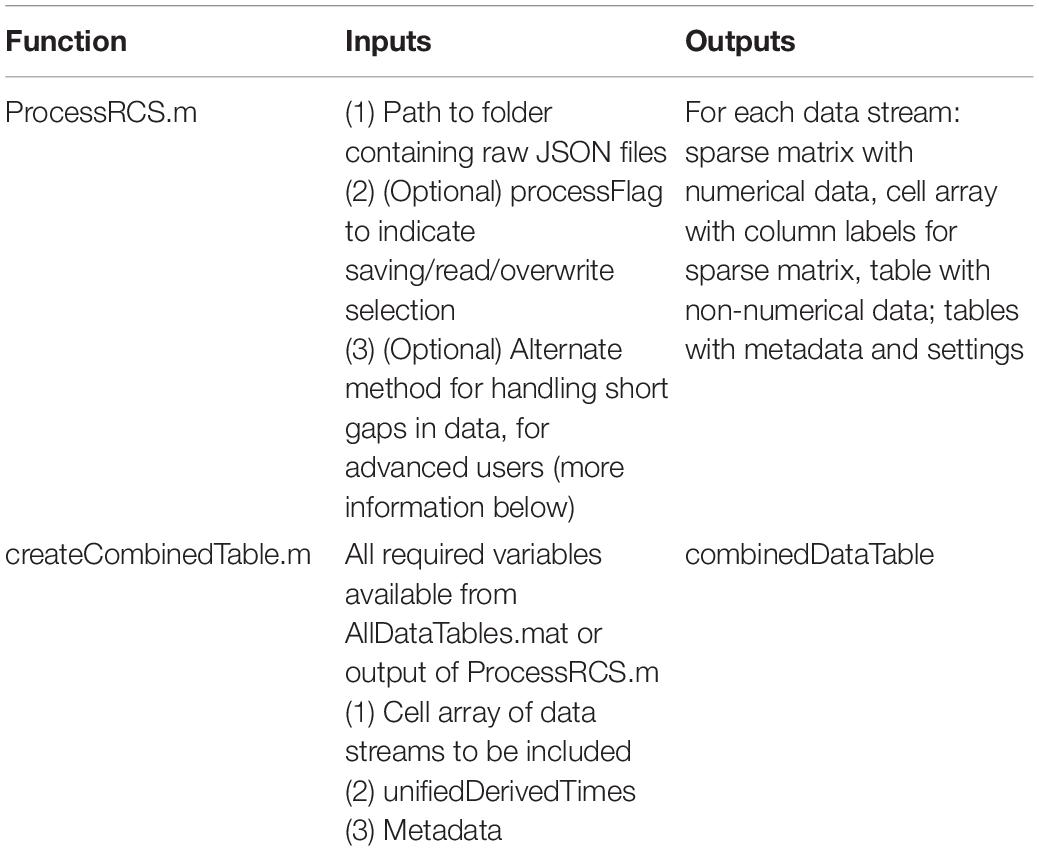Select the createCombinedTable.m function name
The image size is (1039, 851).
[158, 555]
